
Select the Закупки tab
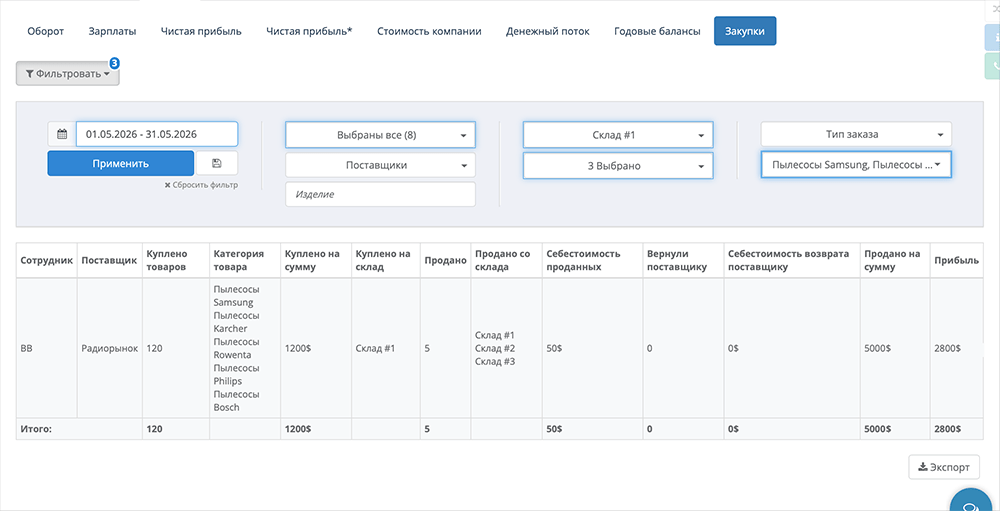click(745, 31)
